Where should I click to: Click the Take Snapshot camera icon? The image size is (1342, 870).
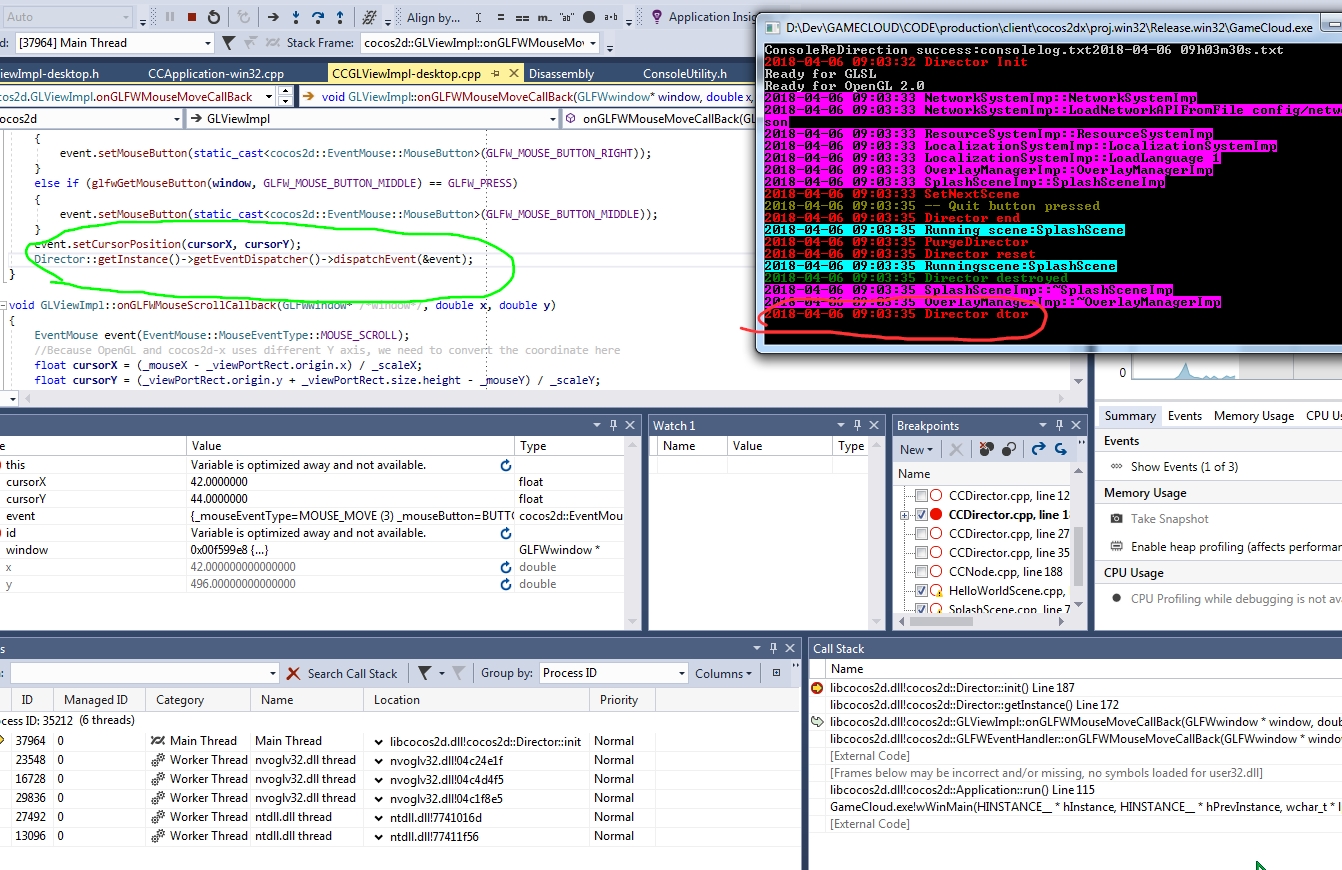pos(1117,519)
